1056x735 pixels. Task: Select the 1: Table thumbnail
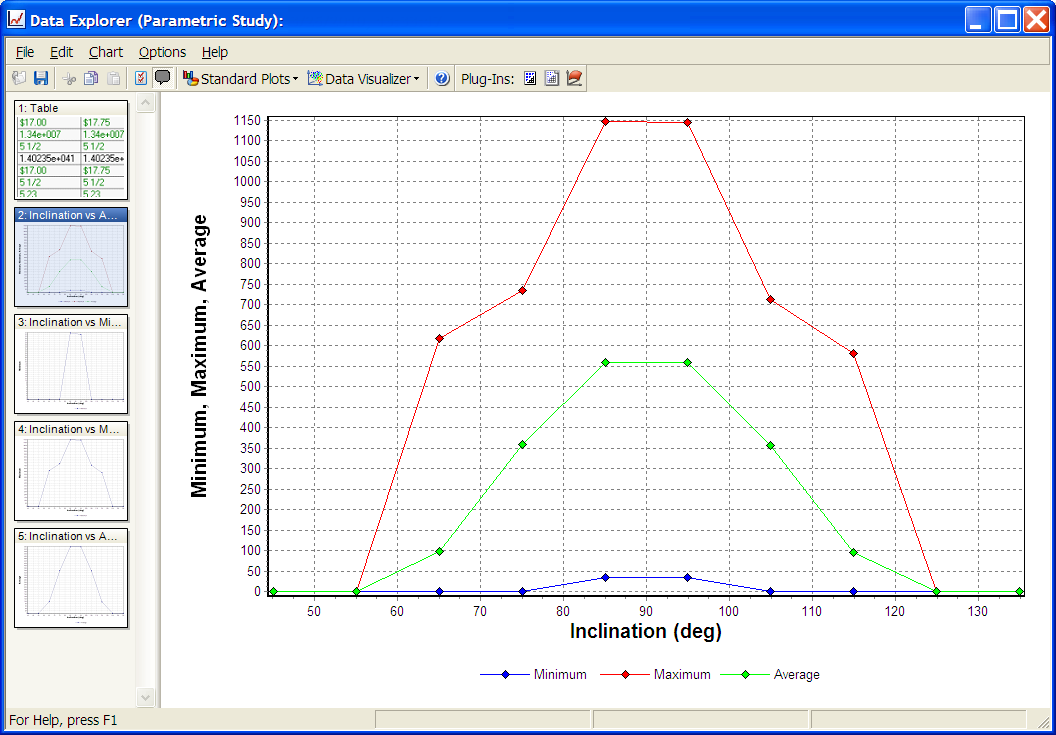click(71, 148)
